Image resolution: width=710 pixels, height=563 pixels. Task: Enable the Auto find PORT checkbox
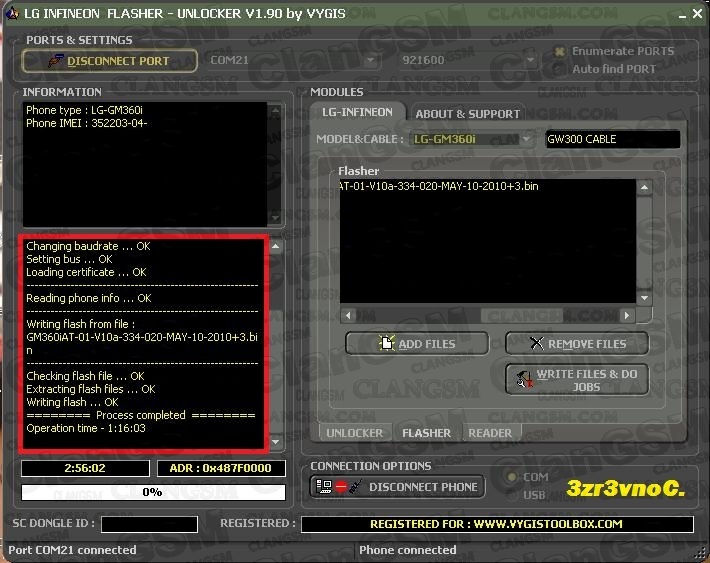(x=560, y=69)
